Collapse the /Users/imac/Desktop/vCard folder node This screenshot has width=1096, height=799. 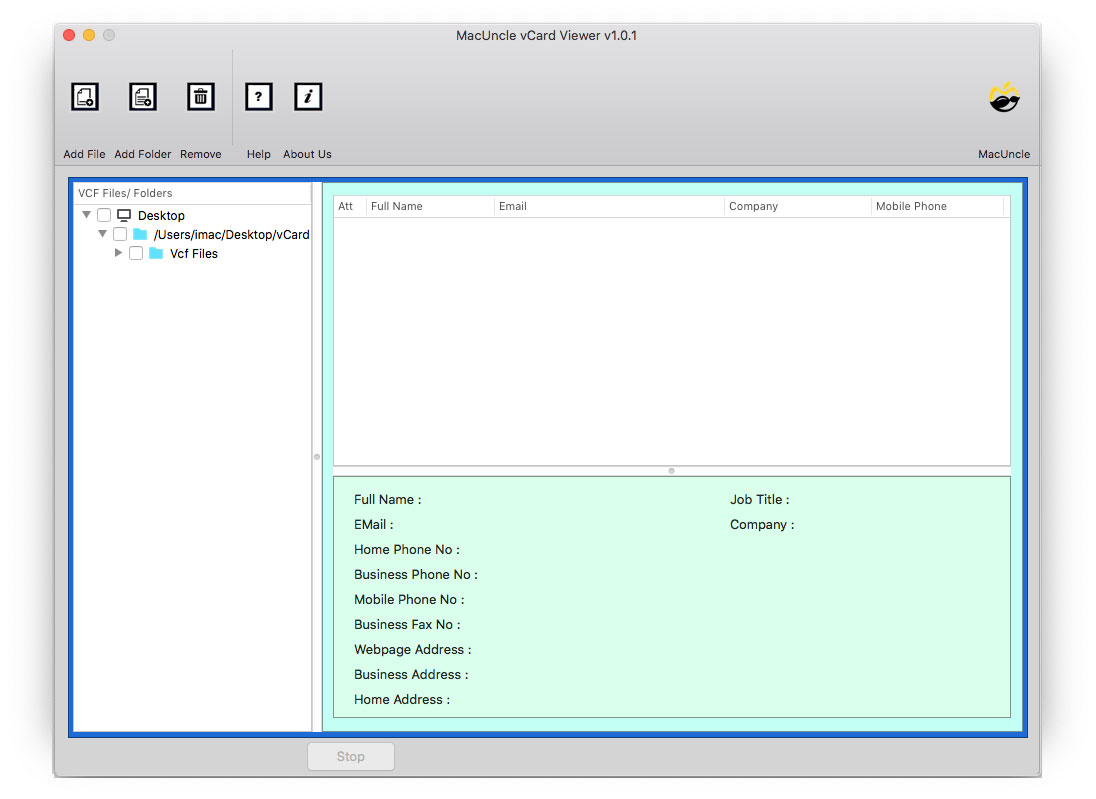click(103, 234)
